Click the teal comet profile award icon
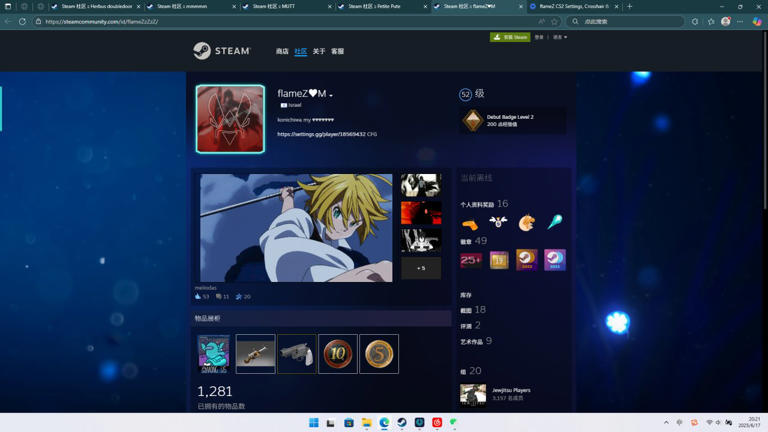768x432 pixels. tap(554, 223)
